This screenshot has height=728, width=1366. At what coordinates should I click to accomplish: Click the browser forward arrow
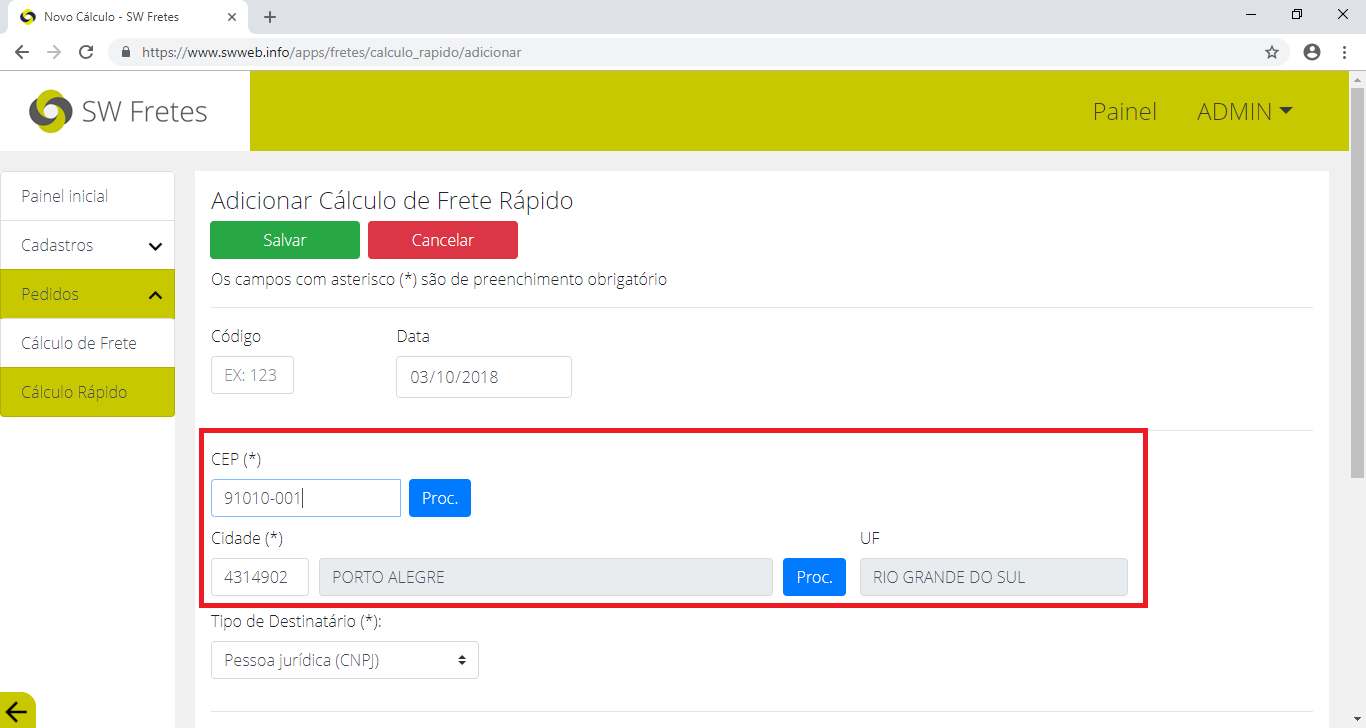coord(54,52)
